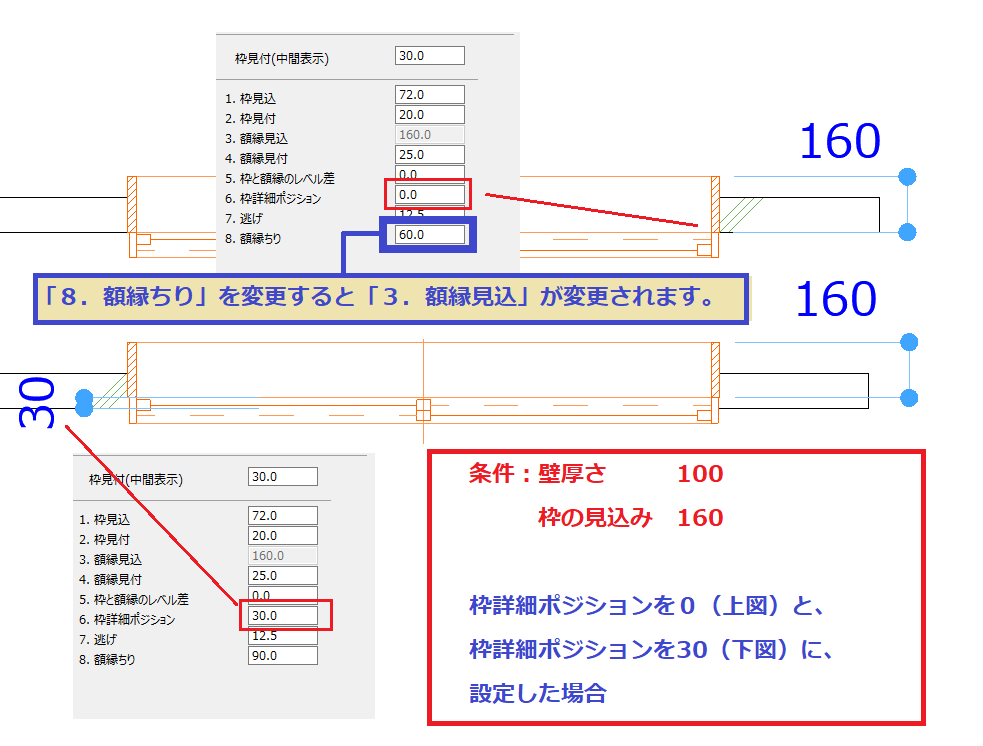
Task: Click the upper blue dimension handle of the top drawing
Action: 907,177
